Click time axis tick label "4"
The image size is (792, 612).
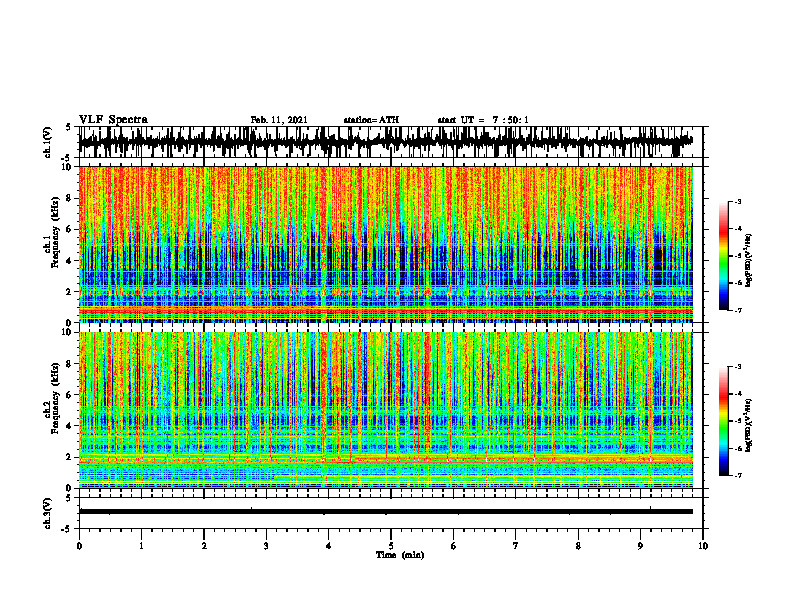[x=329, y=546]
